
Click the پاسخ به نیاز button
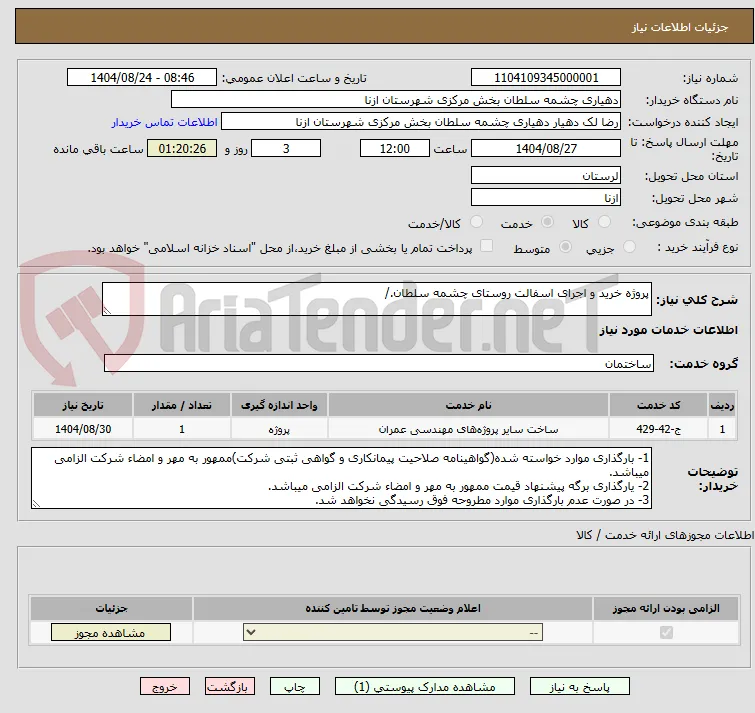[x=580, y=687]
